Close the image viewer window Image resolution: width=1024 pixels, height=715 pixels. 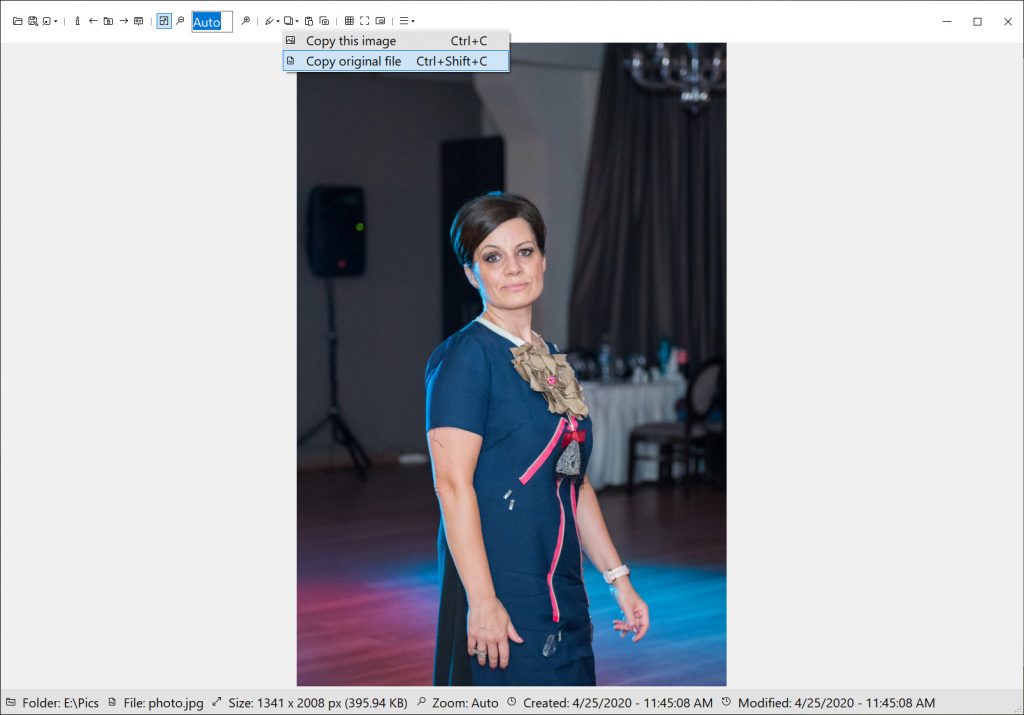click(x=1008, y=22)
